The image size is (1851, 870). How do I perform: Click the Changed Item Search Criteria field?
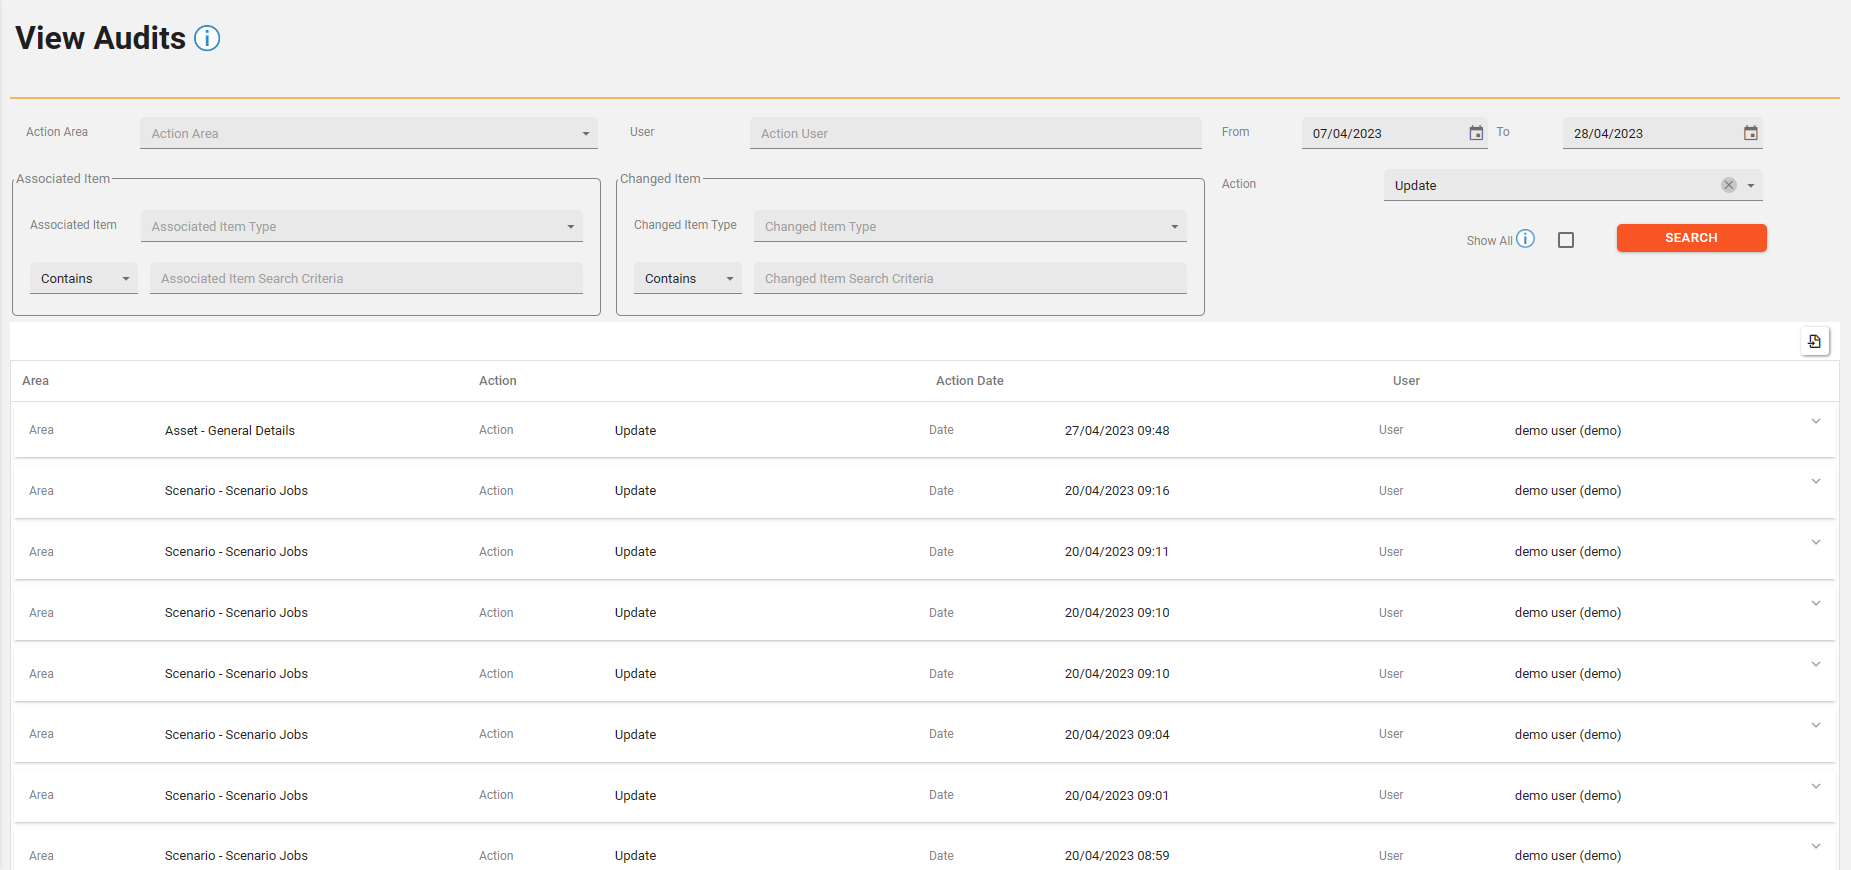click(x=969, y=279)
